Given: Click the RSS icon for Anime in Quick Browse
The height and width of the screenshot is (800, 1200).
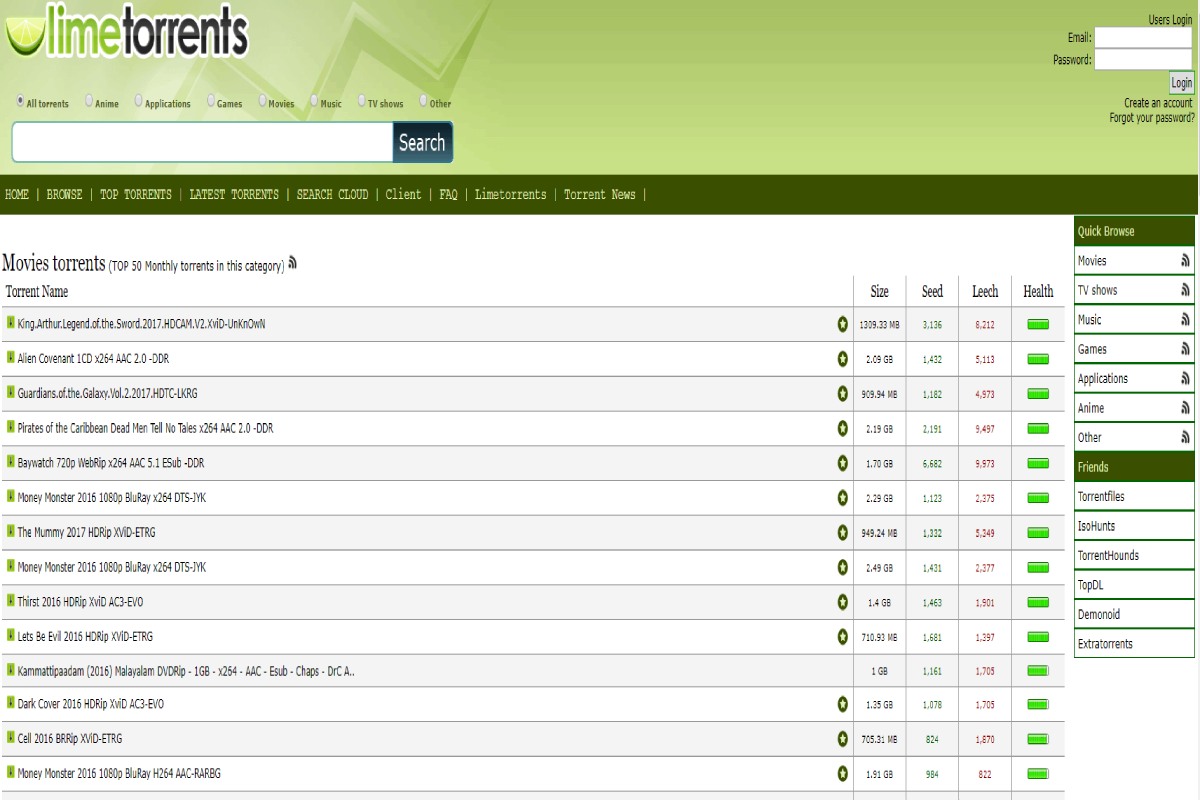Looking at the screenshot, I should [1185, 408].
